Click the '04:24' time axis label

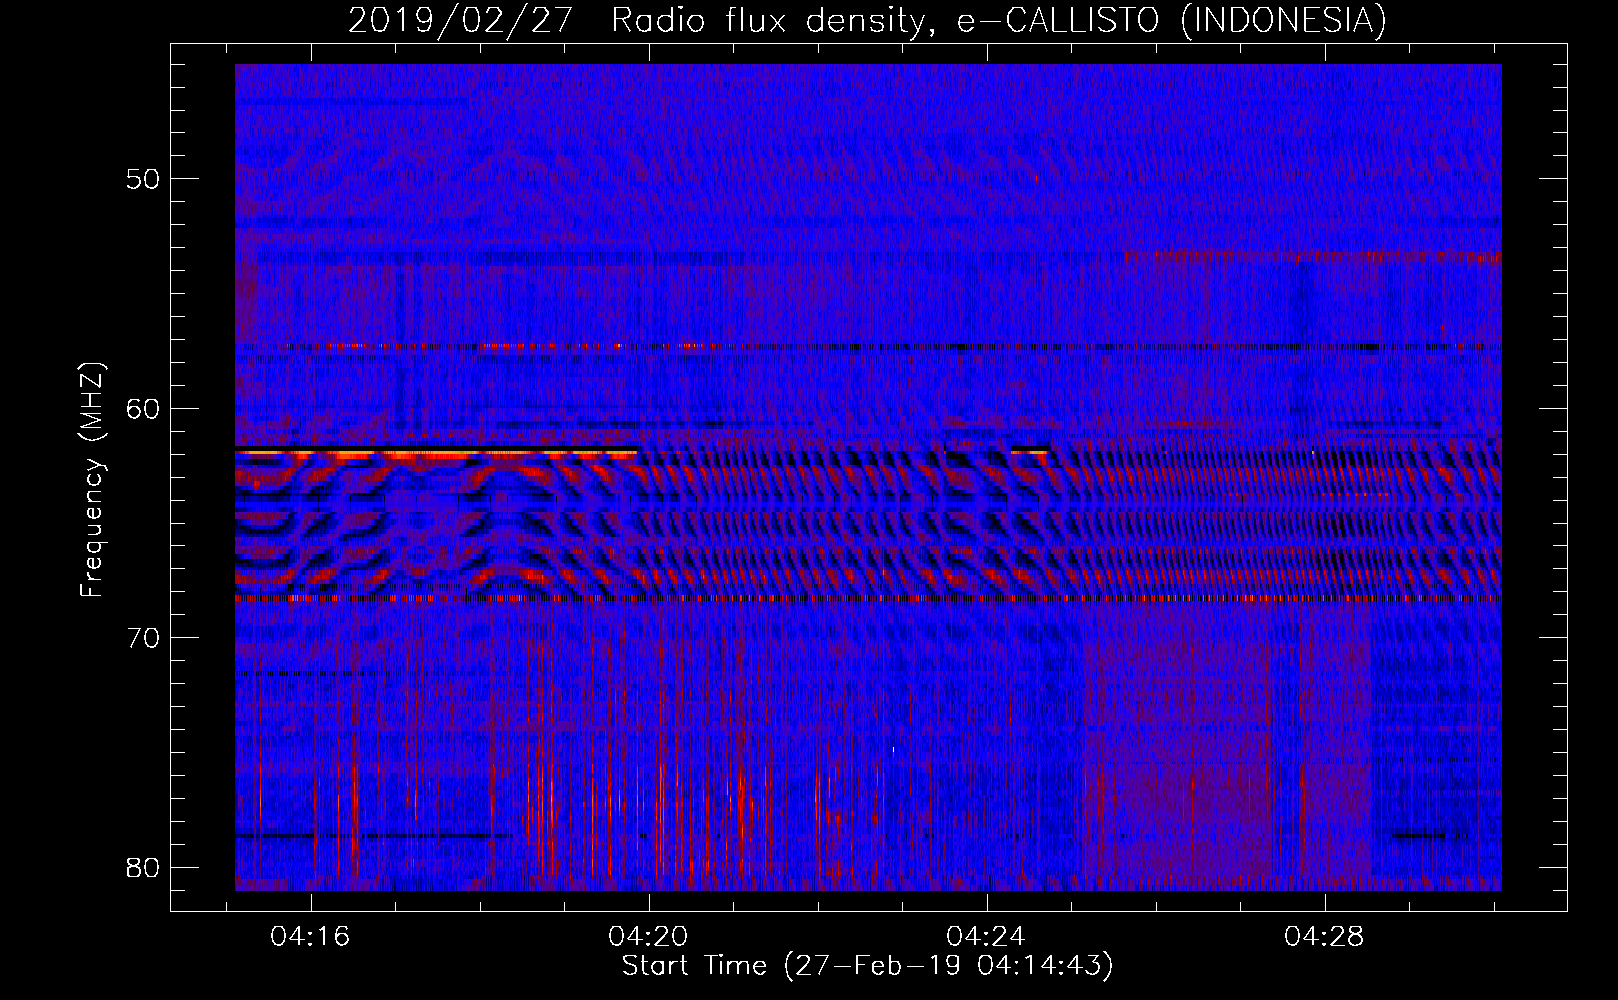pyautogui.click(x=986, y=937)
